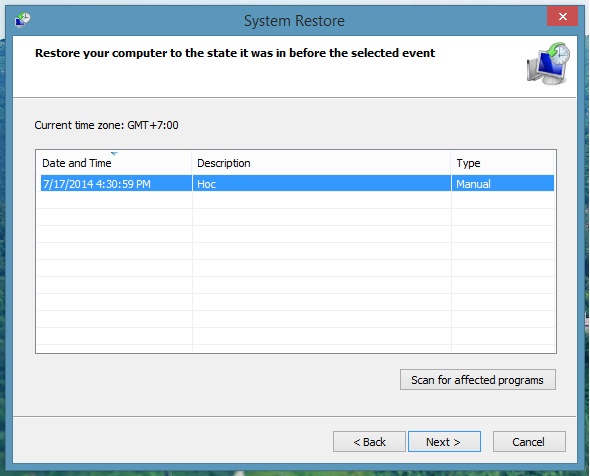Screen dimensions: 590x476
Task: Click the System Restore title text
Action: click(294, 21)
